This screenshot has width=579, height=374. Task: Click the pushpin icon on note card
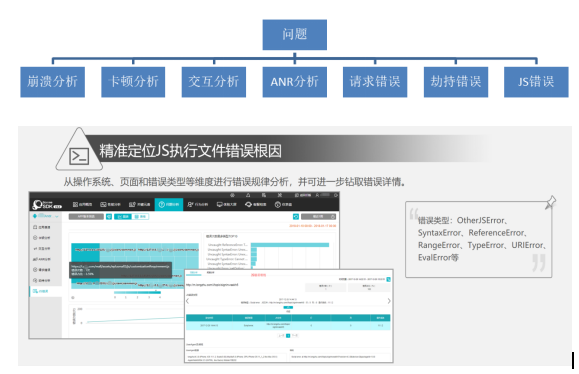(x=550, y=202)
